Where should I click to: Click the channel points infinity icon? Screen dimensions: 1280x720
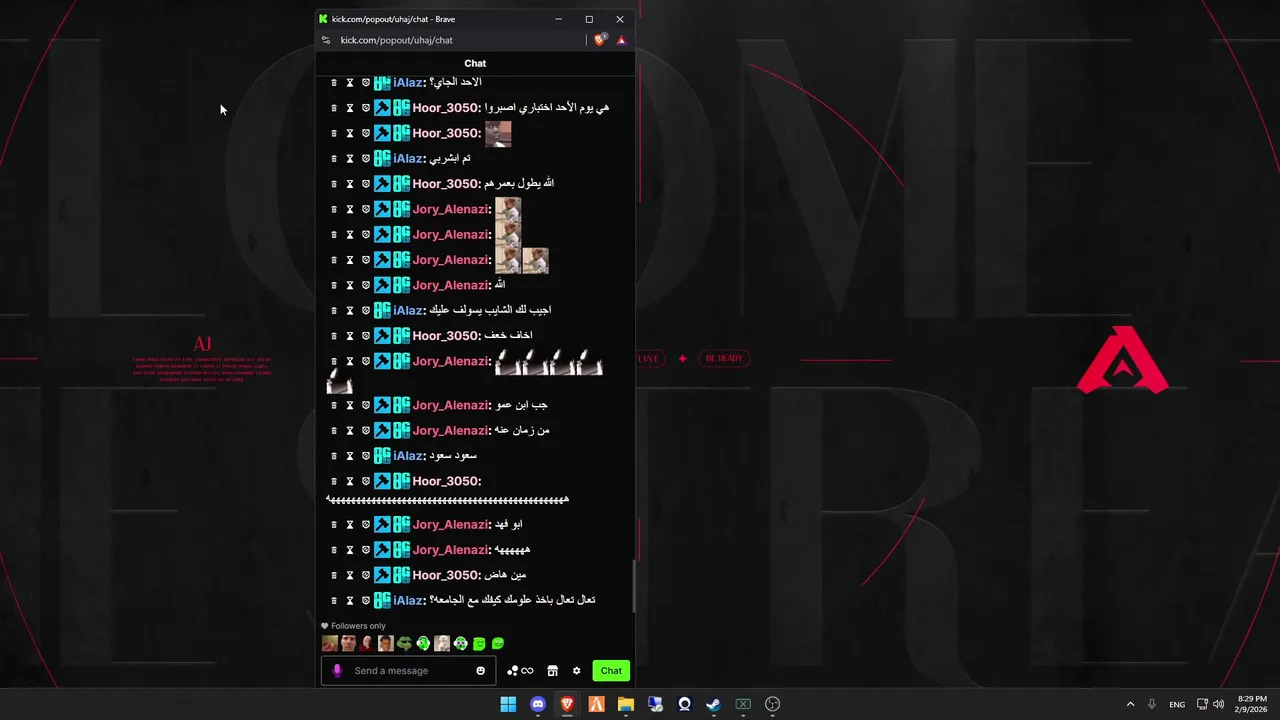pyautogui.click(x=527, y=671)
